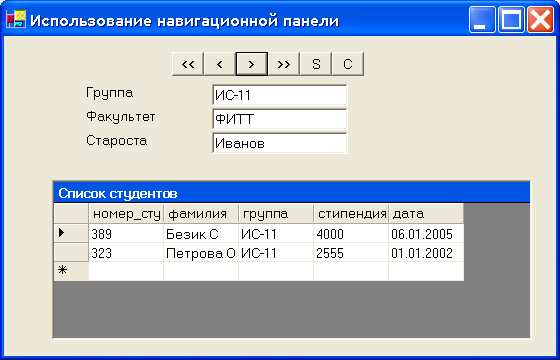Advance to next record with > button
Screen dimensions: 560x360
click(252, 64)
